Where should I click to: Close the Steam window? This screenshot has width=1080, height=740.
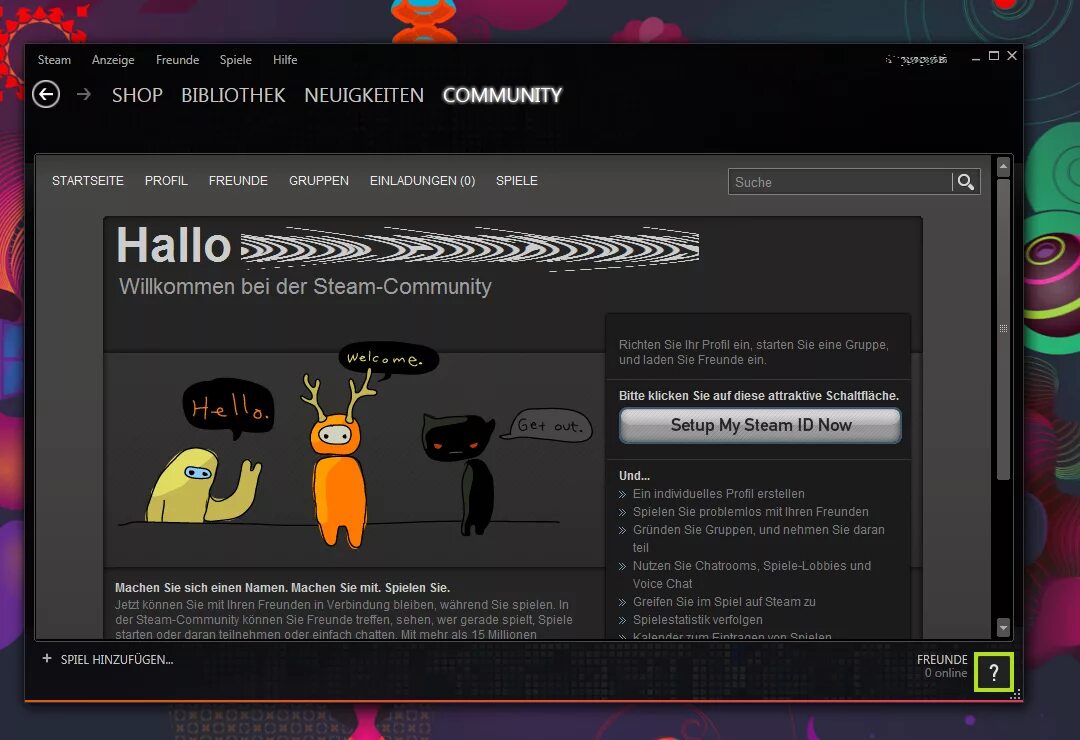point(1012,56)
